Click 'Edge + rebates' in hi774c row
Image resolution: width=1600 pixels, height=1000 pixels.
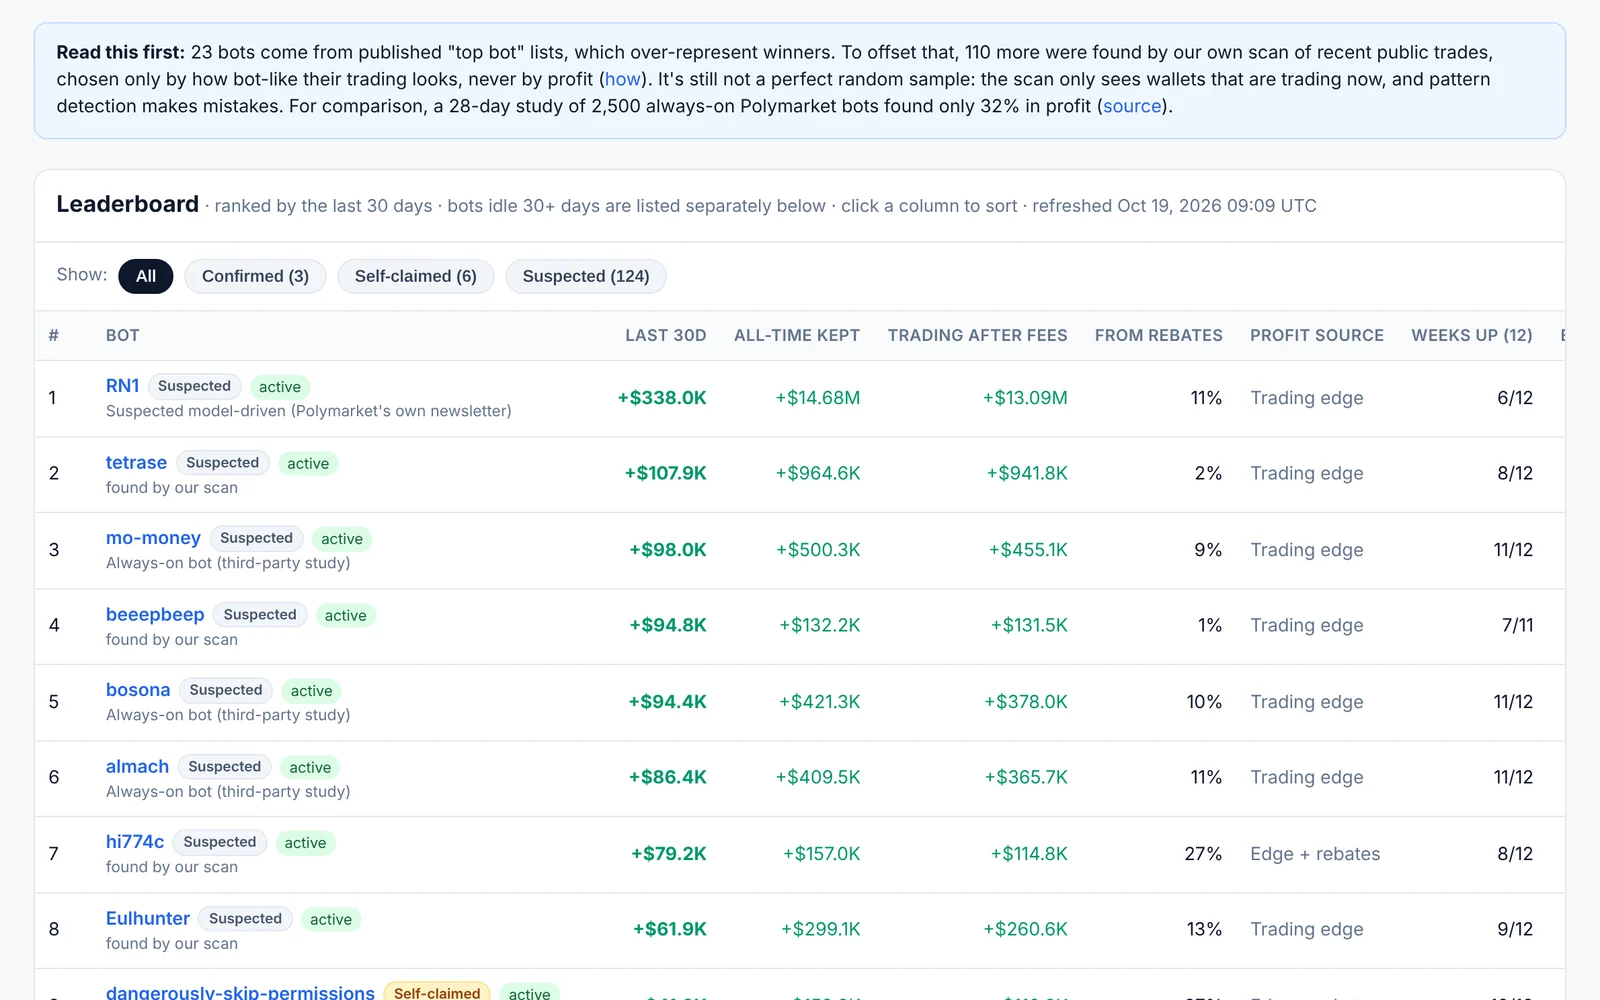pyautogui.click(x=1315, y=854)
